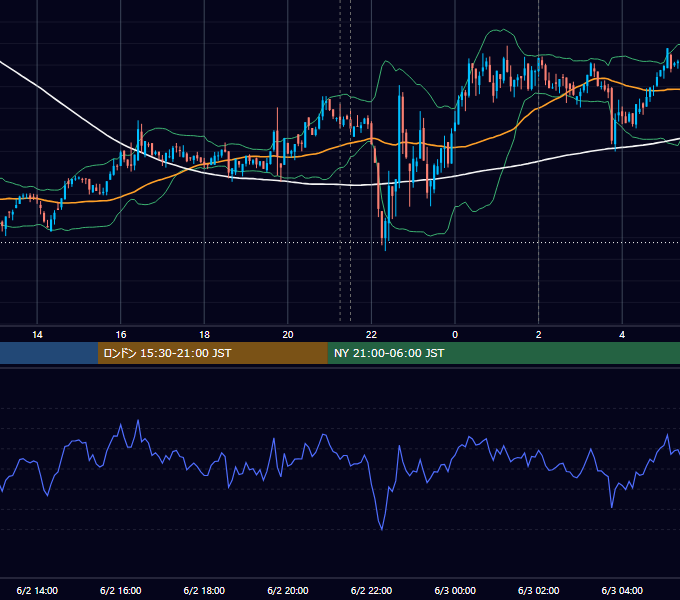
Task: Click the 0 hour label on the price chart axis
Action: click(455, 335)
